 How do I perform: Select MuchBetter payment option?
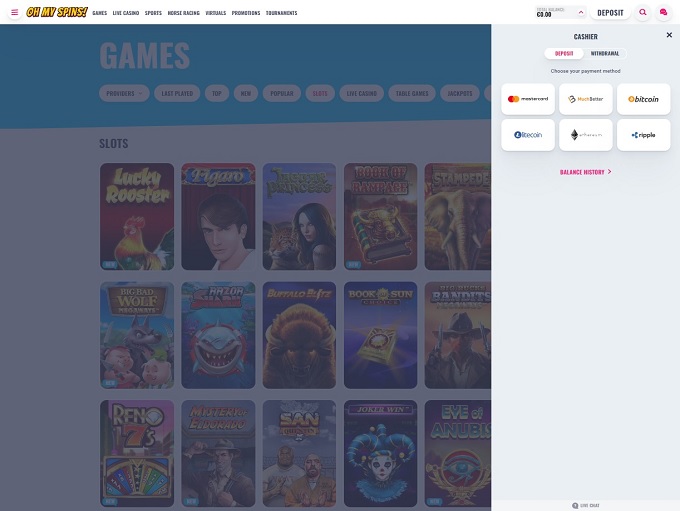586,99
